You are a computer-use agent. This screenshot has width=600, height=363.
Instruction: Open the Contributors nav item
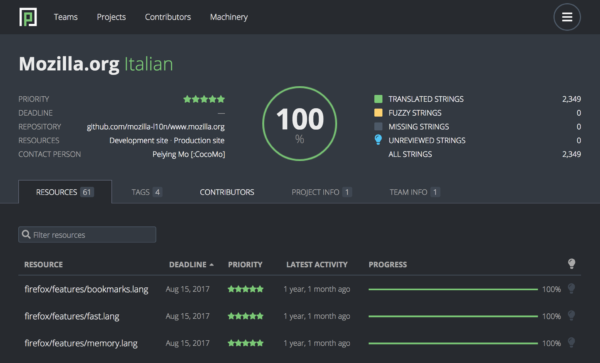click(x=168, y=17)
